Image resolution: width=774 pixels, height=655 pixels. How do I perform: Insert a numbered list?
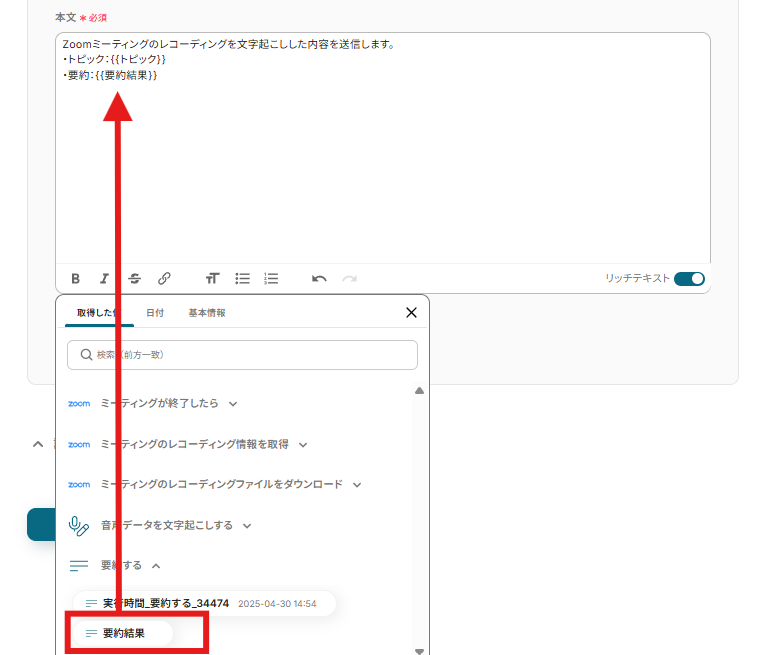(271, 279)
